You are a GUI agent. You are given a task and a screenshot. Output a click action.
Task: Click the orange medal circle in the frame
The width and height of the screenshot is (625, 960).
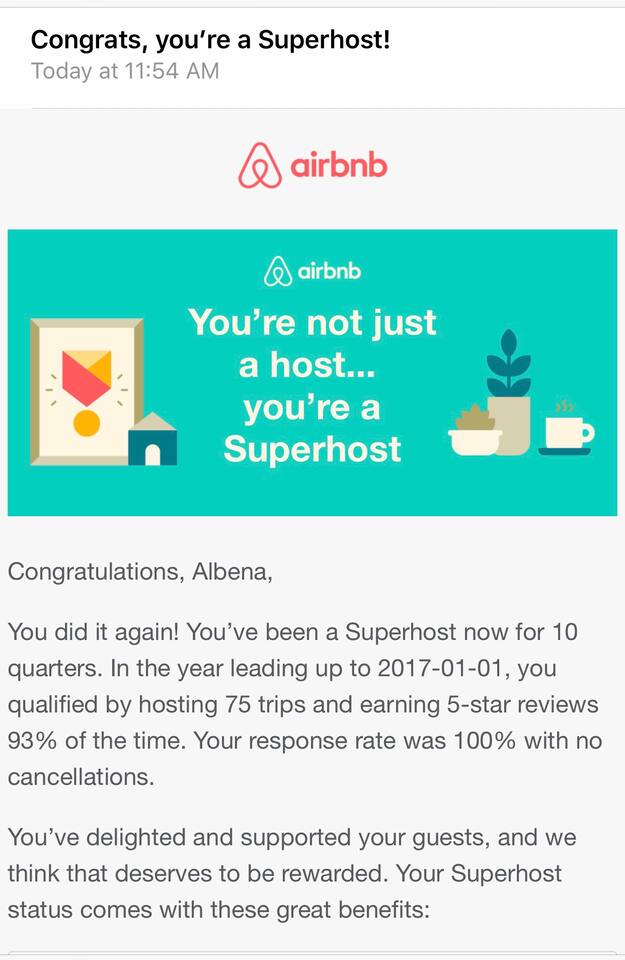click(87, 422)
